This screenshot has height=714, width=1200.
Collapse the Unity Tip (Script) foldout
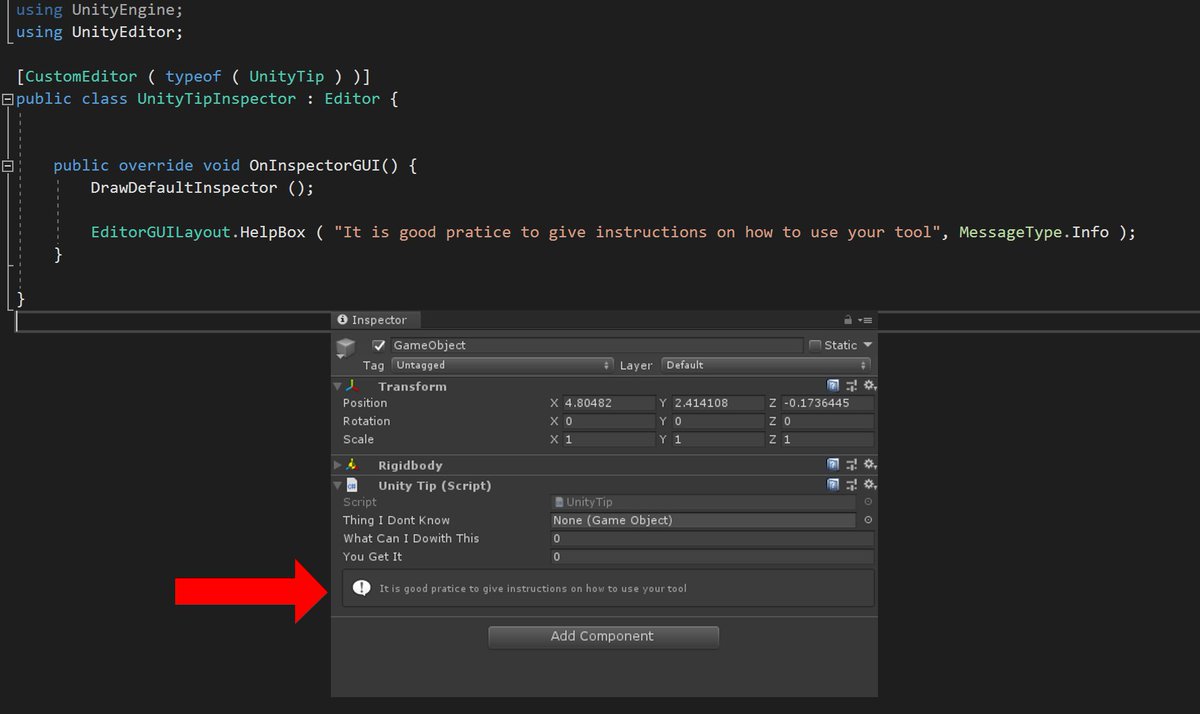point(337,485)
